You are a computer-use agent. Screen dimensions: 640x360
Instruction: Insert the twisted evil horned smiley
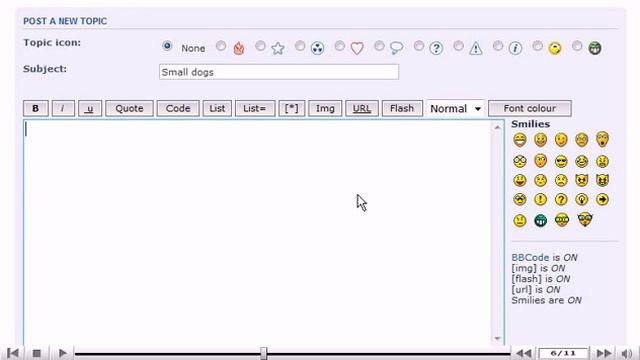coord(602,180)
